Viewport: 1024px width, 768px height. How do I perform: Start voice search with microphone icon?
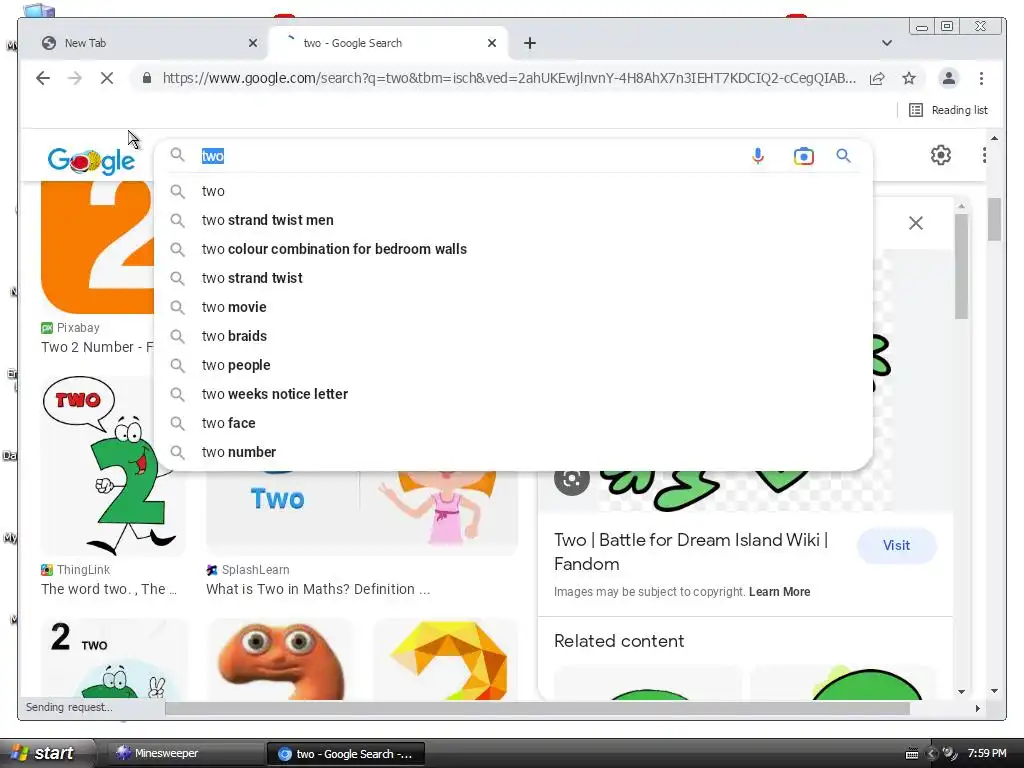758,156
